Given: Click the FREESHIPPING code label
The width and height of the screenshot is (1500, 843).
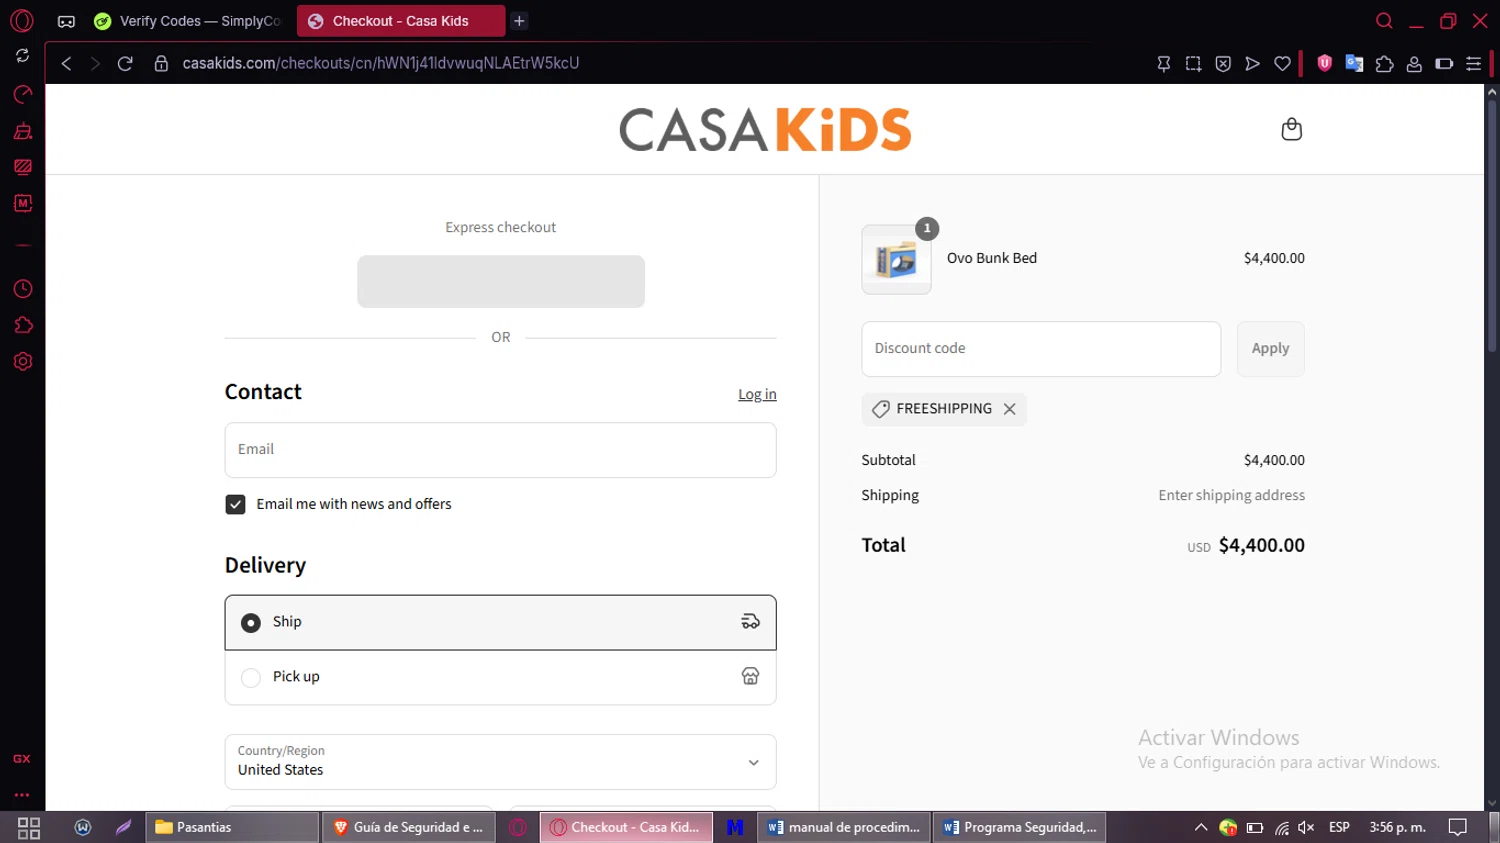Looking at the screenshot, I should (x=944, y=409).
